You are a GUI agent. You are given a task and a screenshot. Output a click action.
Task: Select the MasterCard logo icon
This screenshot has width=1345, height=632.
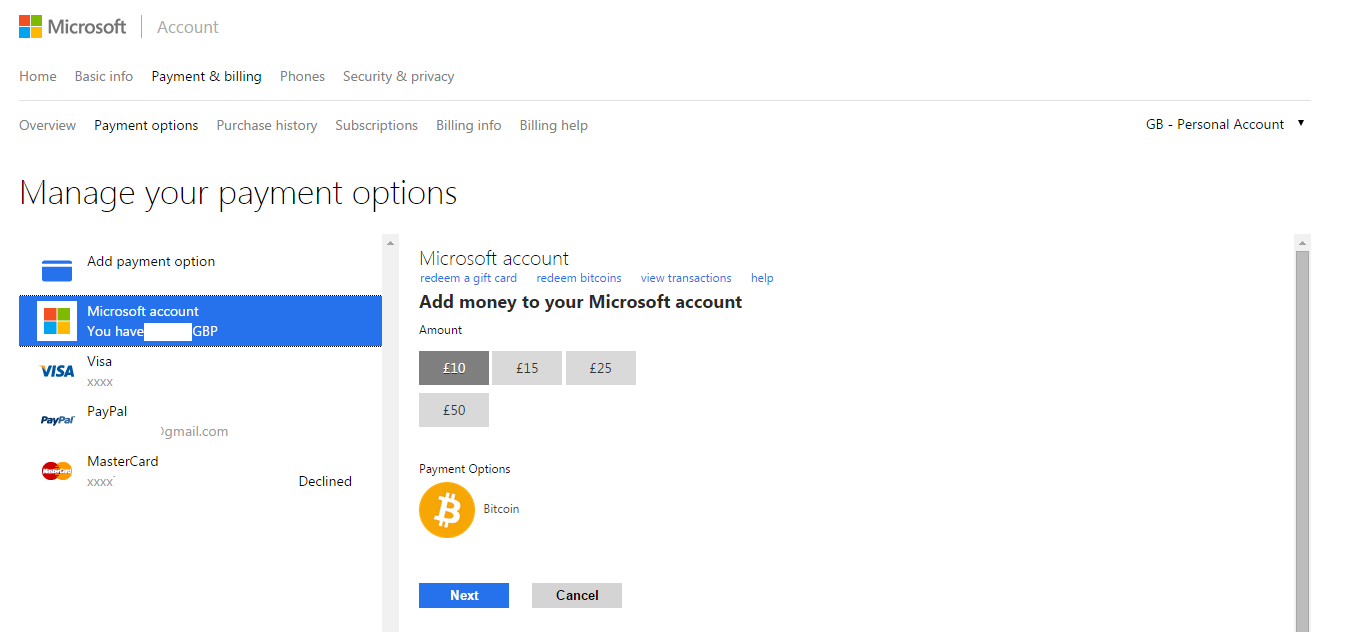pyautogui.click(x=57, y=471)
